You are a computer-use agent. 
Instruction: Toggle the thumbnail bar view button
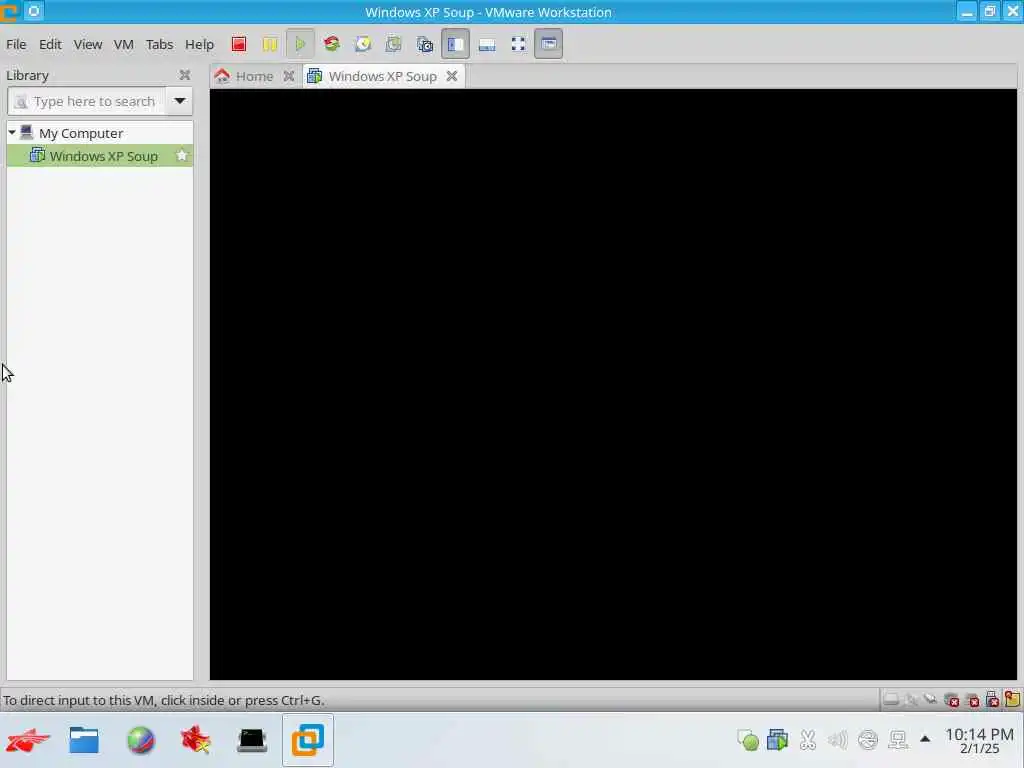tap(487, 44)
